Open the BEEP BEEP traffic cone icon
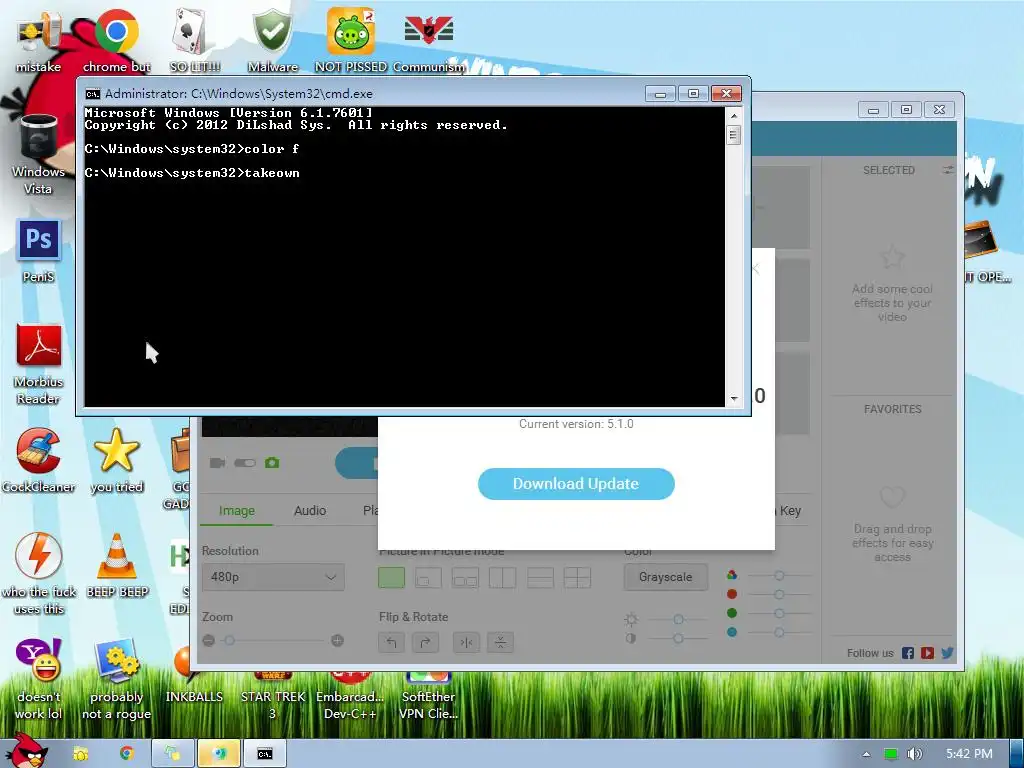1024x768 pixels. point(117,566)
